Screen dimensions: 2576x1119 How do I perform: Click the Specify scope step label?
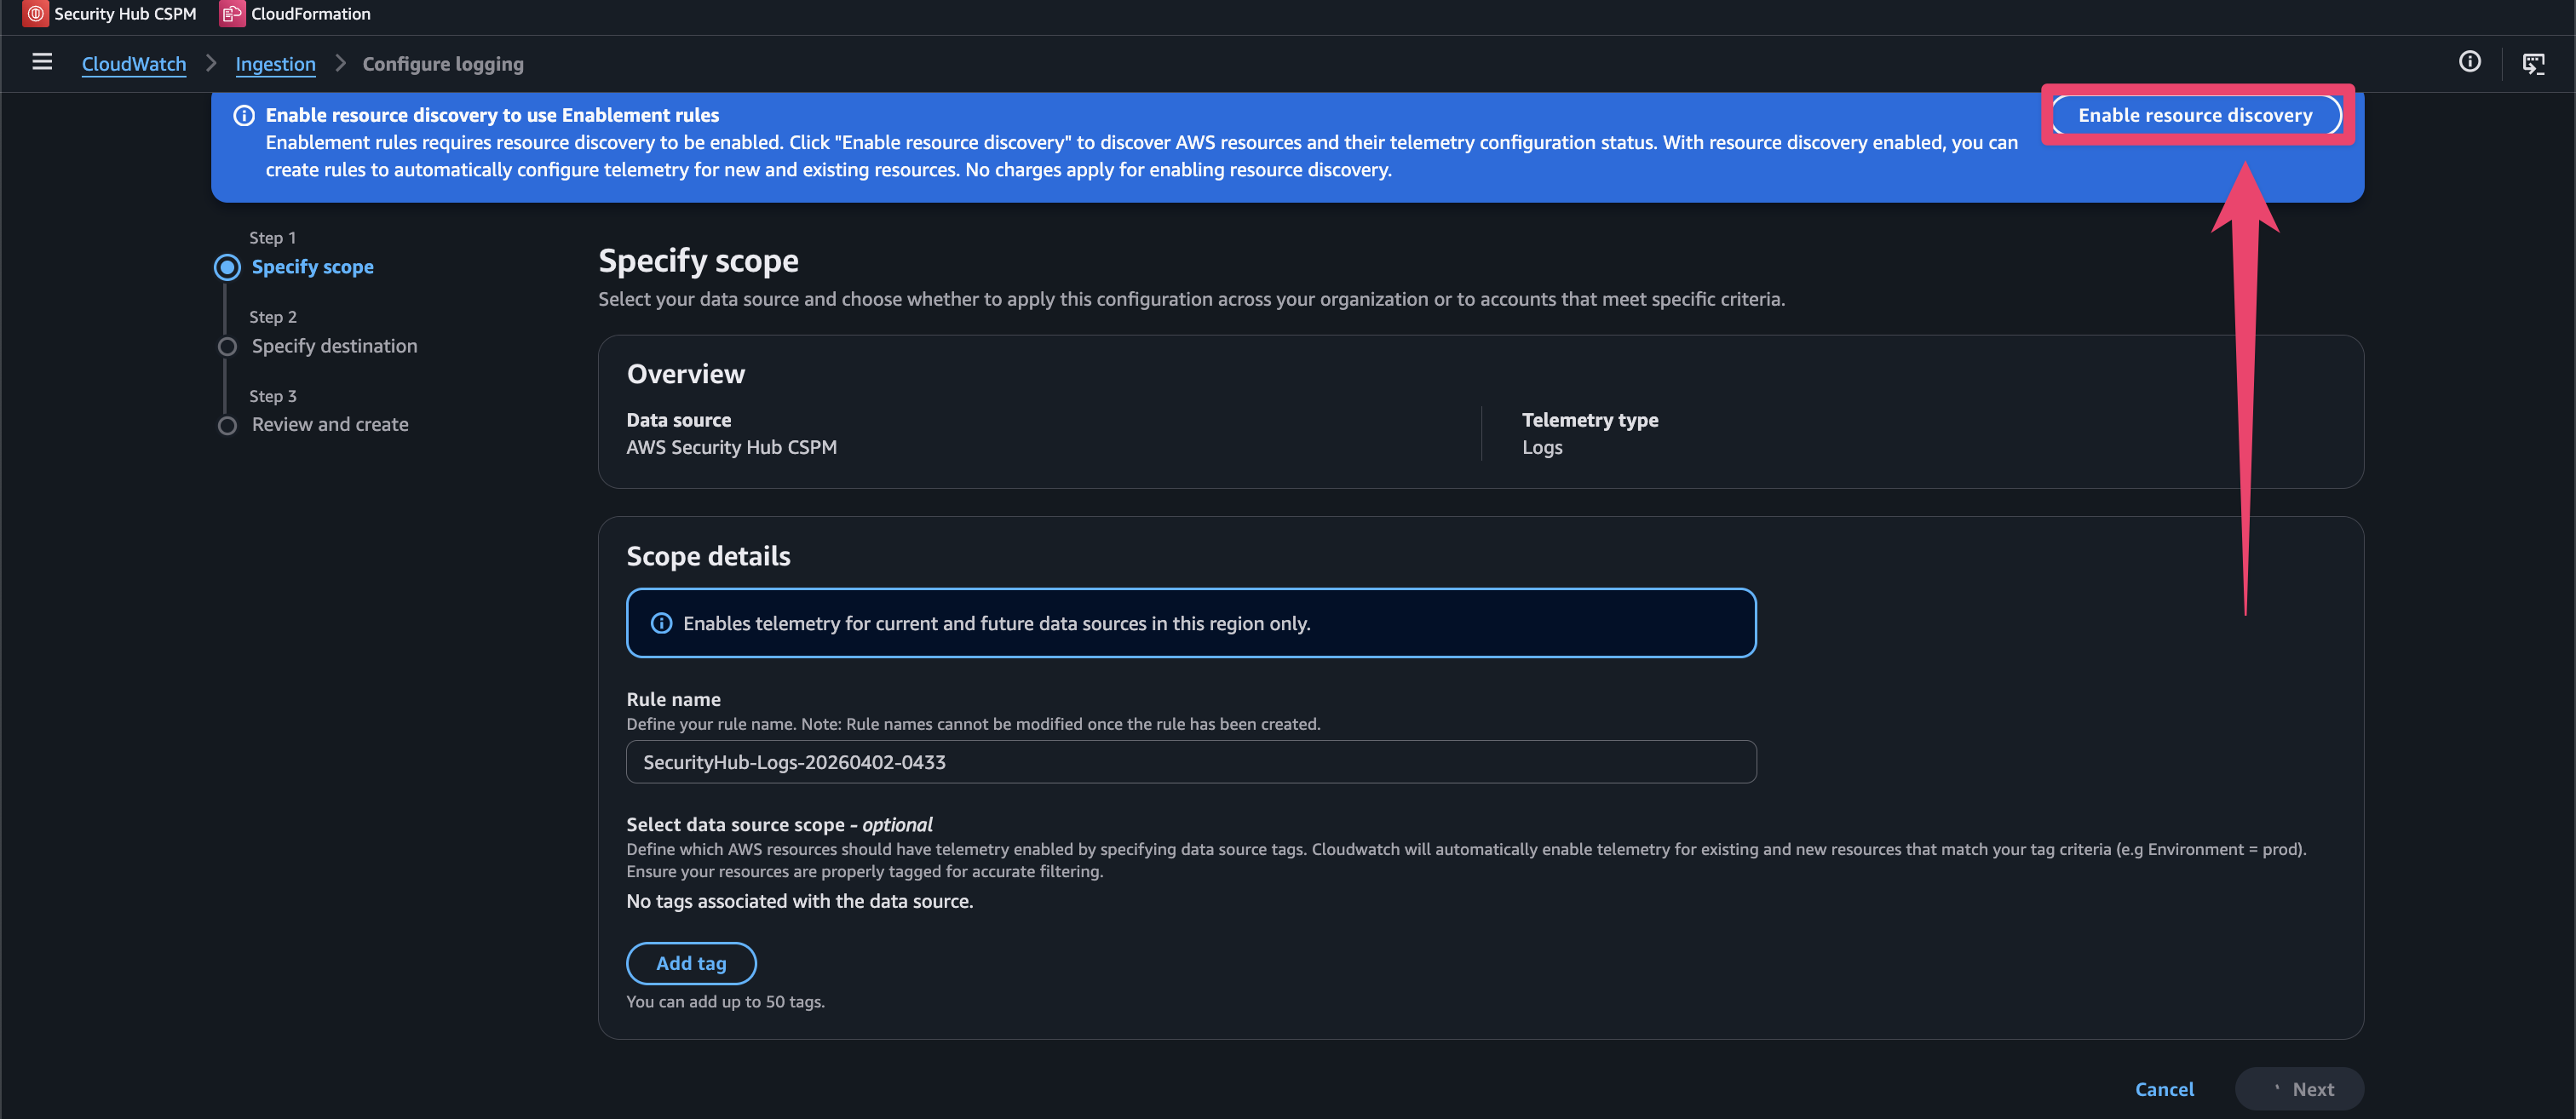tap(313, 267)
